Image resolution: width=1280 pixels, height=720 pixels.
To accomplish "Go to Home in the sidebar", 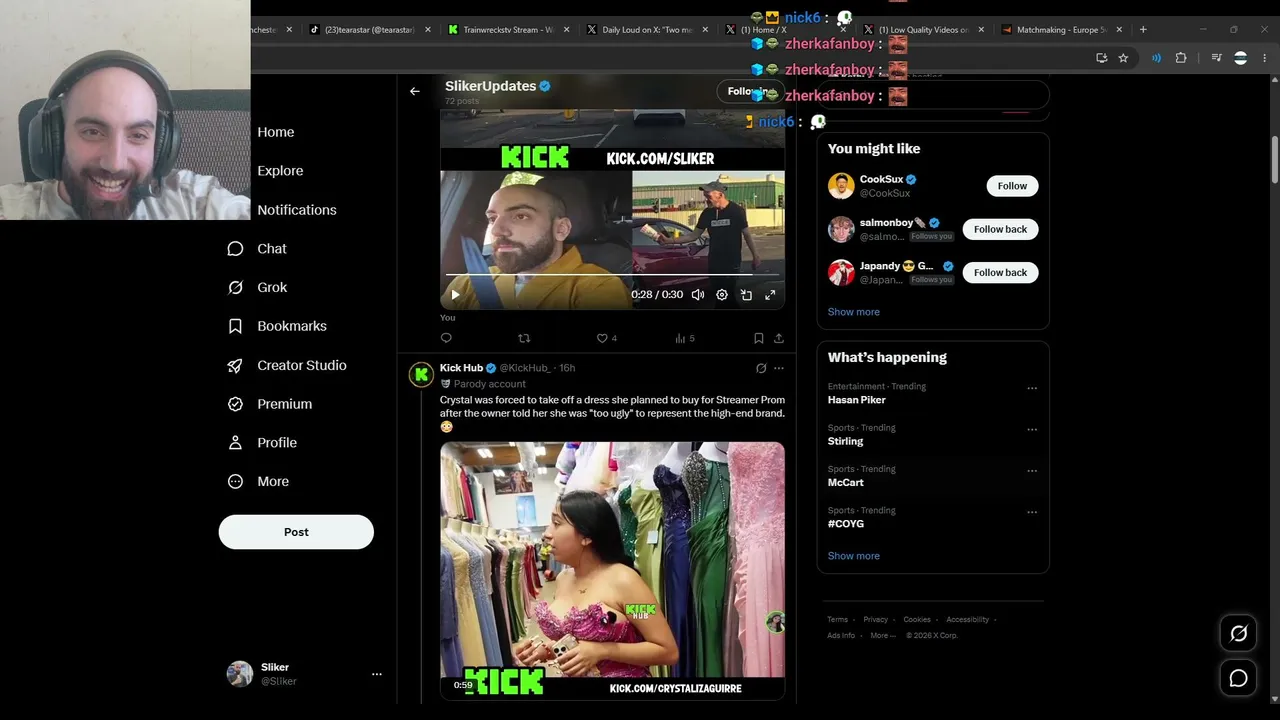I will pyautogui.click(x=276, y=132).
